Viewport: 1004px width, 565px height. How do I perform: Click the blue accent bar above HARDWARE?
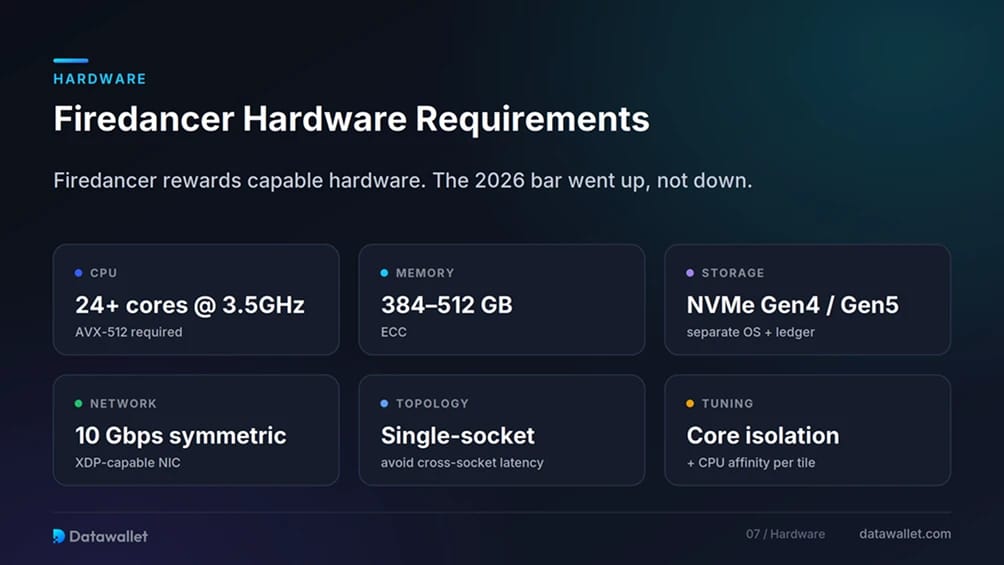coord(70,61)
